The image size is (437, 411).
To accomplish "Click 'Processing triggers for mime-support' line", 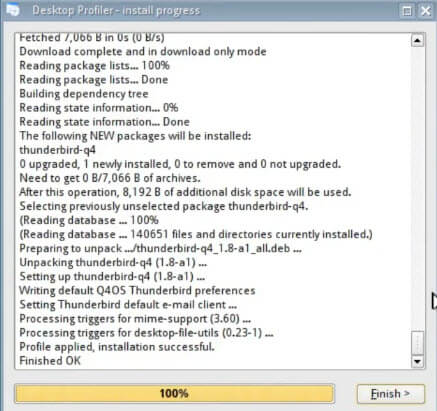I will (x=135, y=319).
